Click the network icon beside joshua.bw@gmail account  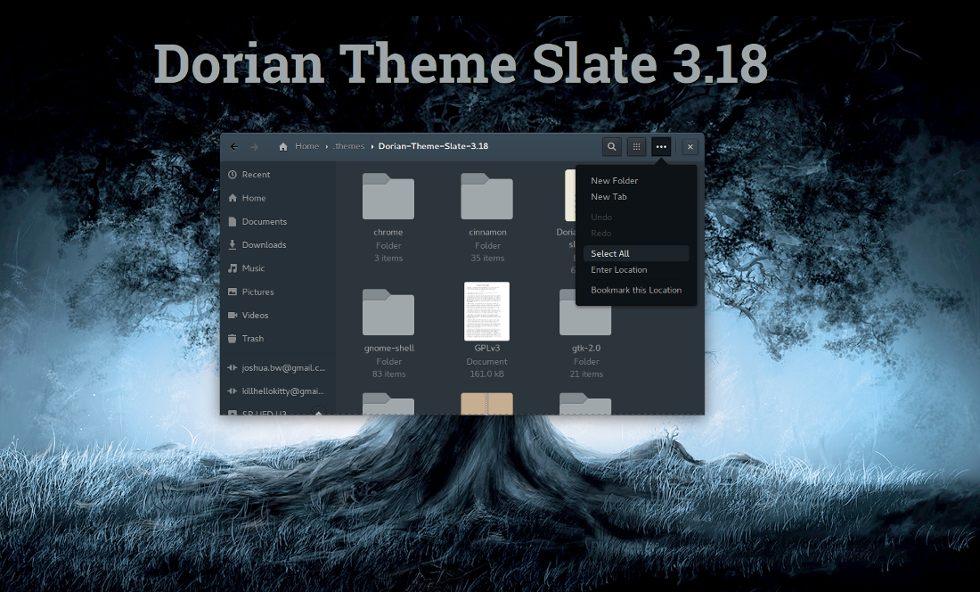pos(232,368)
